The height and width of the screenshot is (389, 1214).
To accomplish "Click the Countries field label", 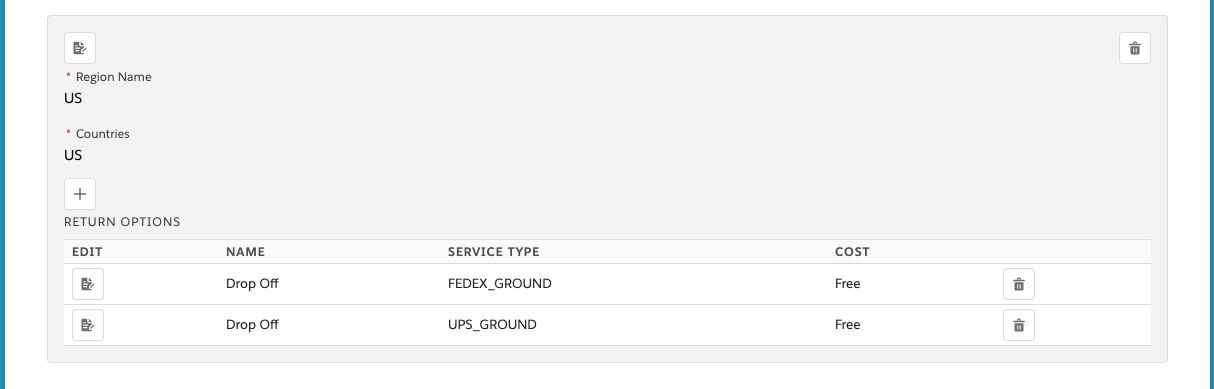I will [x=103, y=134].
